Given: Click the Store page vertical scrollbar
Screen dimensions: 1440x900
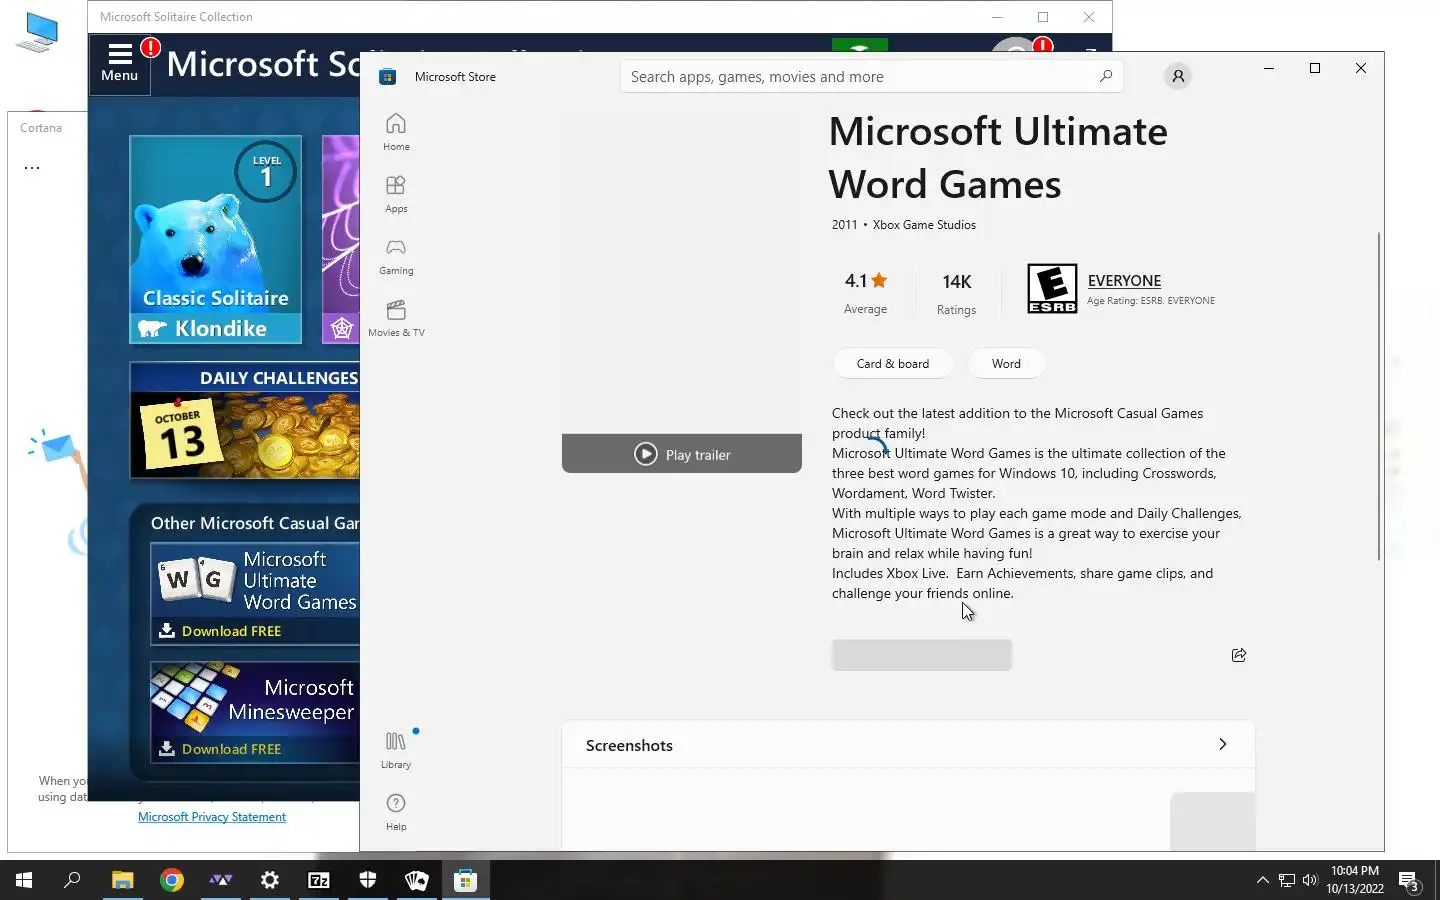Looking at the screenshot, I should [x=1379, y=395].
